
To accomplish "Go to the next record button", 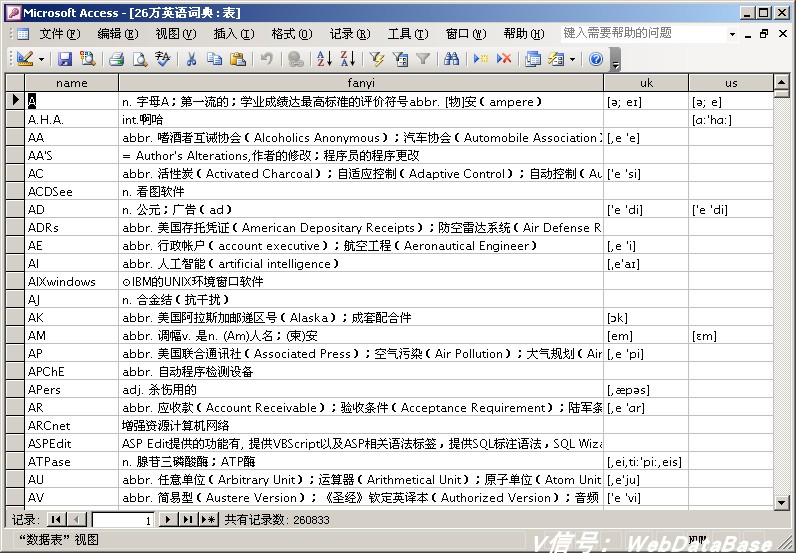I will pos(168,519).
